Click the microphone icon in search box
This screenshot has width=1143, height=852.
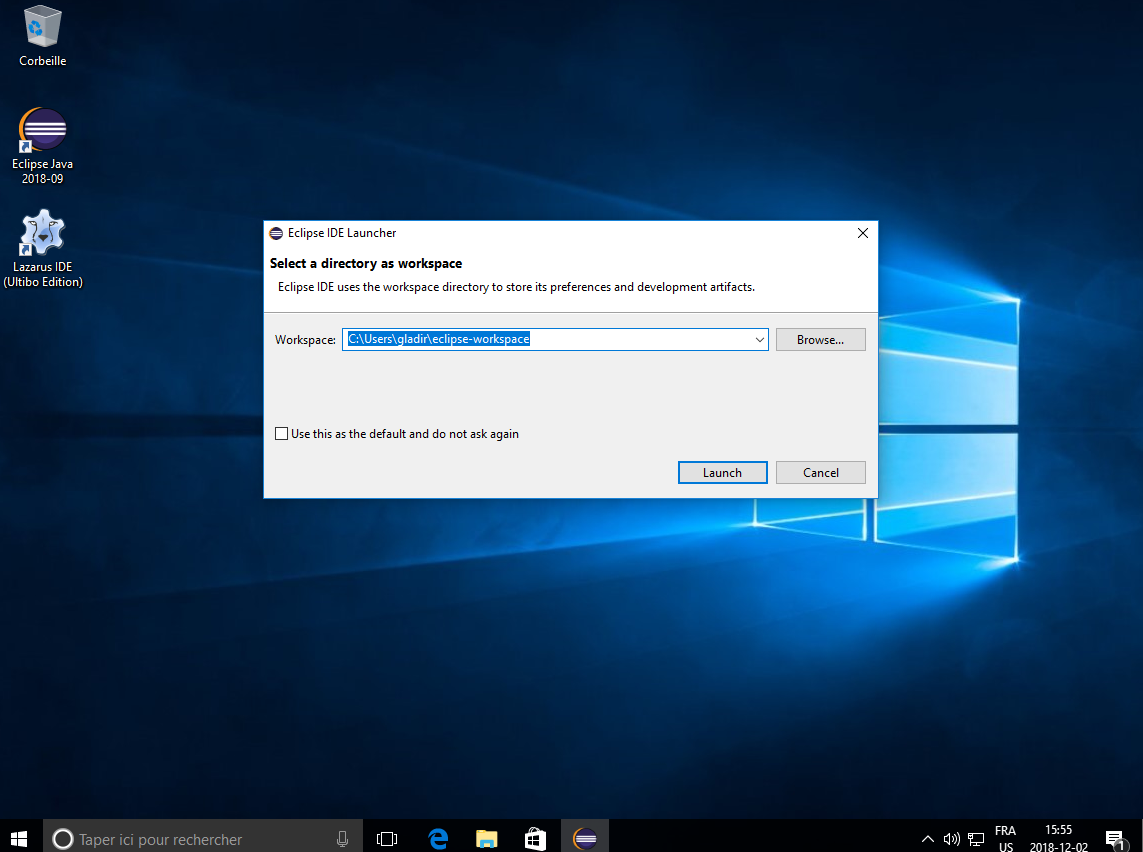pos(343,838)
